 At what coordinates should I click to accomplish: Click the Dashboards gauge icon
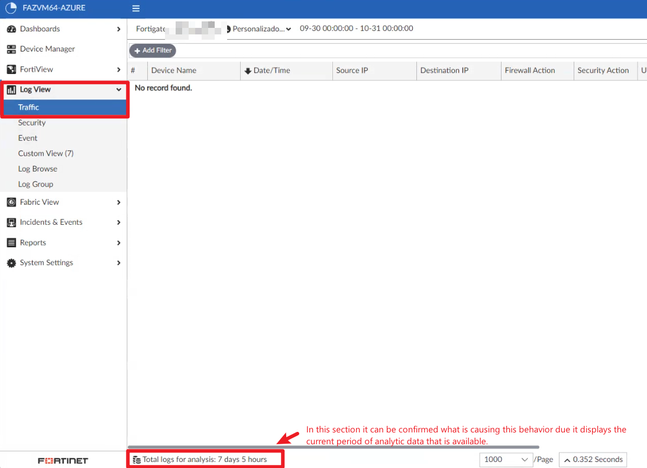point(12,29)
